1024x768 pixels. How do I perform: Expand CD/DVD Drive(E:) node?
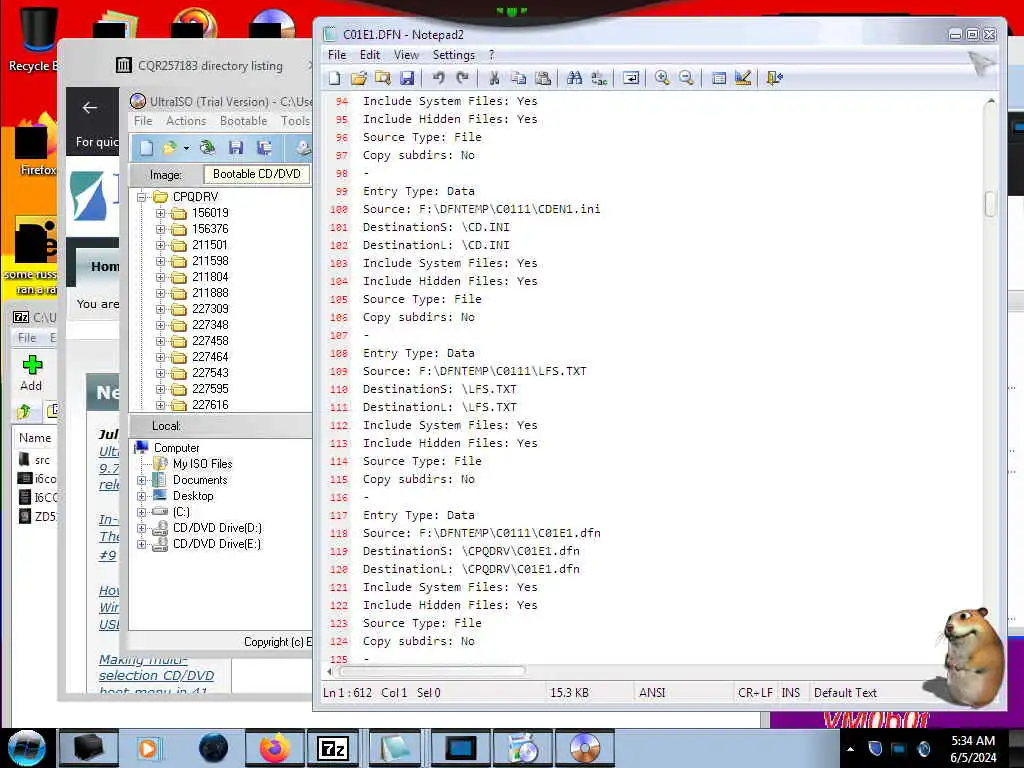pos(142,544)
